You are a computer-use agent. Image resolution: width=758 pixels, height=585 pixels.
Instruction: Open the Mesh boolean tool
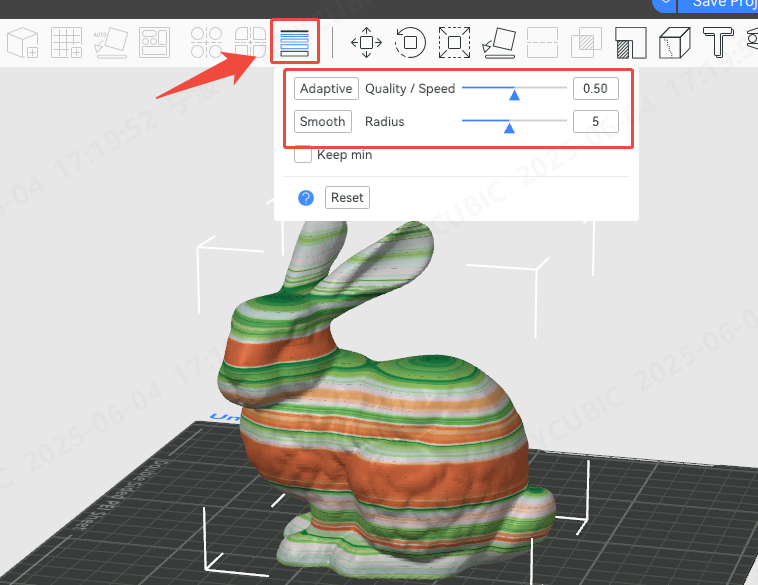586,43
